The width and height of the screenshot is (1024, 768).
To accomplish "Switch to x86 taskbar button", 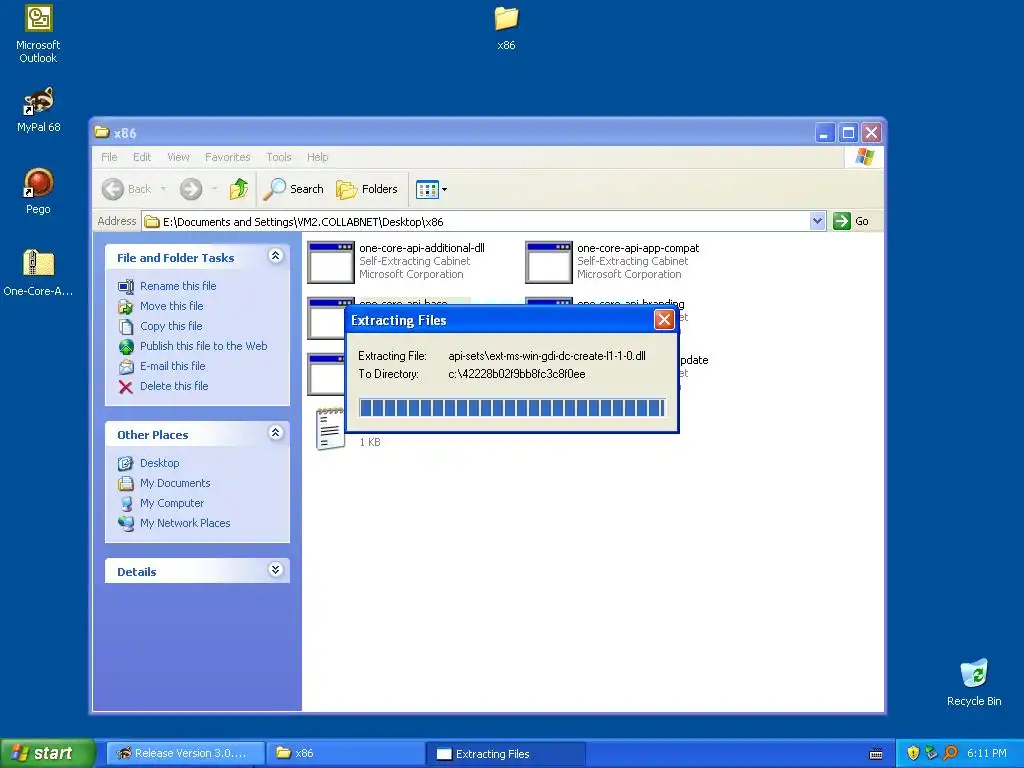I will point(346,754).
